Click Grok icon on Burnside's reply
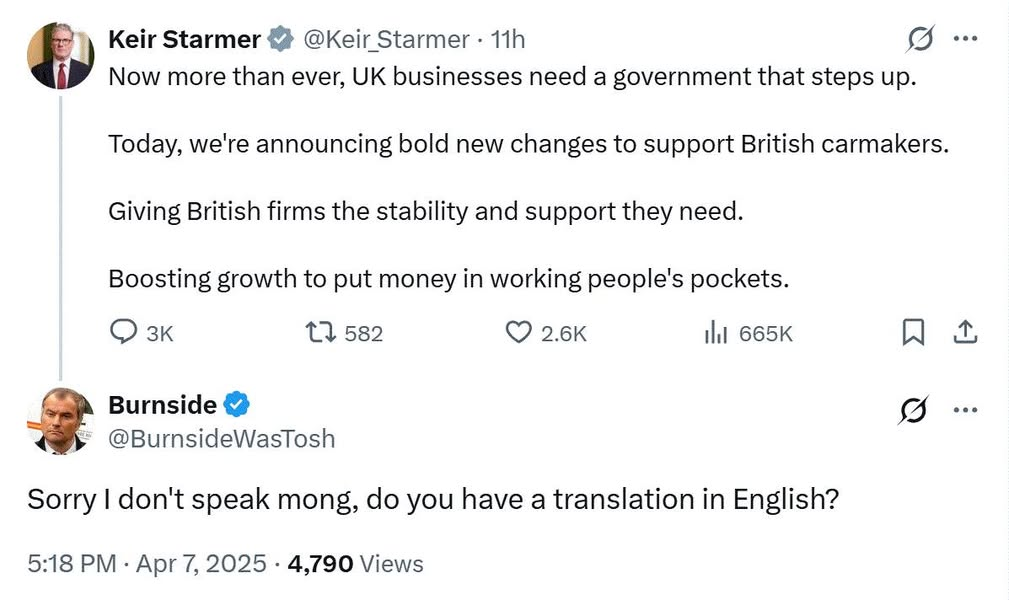 (913, 410)
